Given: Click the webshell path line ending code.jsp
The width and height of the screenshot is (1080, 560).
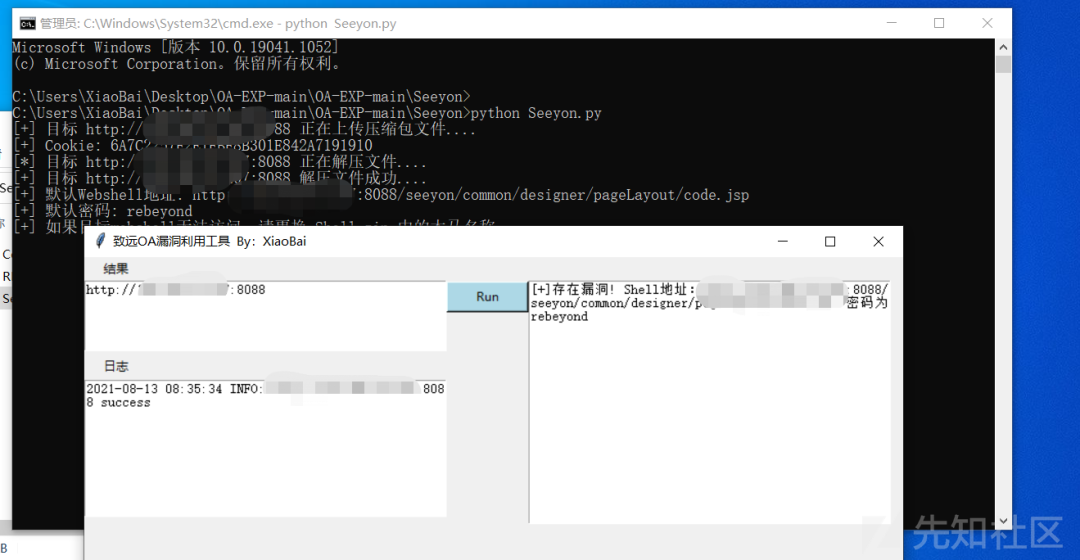Looking at the screenshot, I should (381, 195).
